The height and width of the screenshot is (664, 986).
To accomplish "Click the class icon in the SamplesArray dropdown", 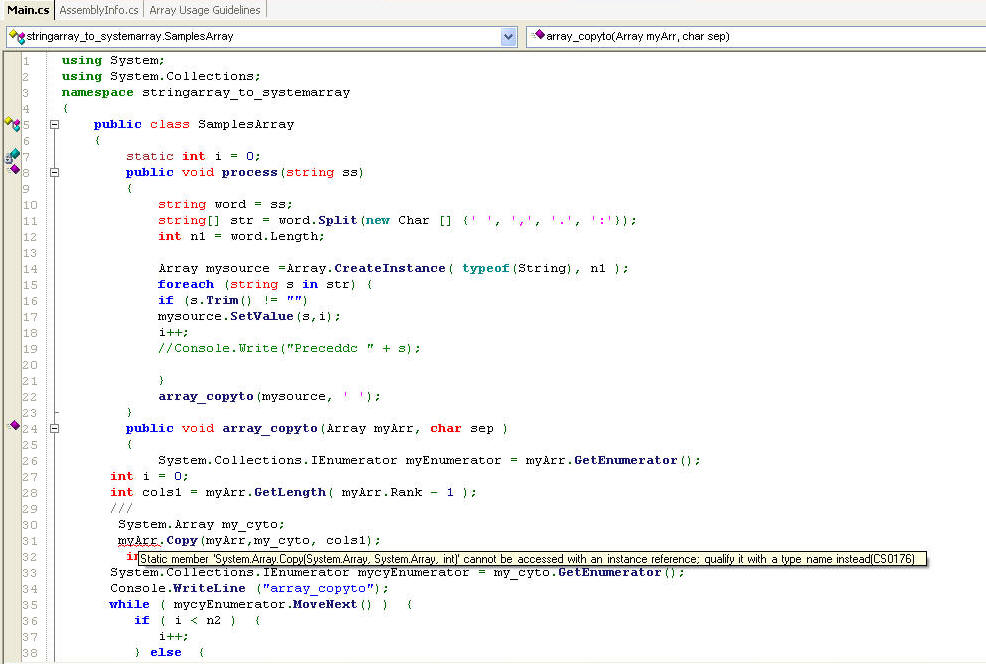I will tap(16, 37).
